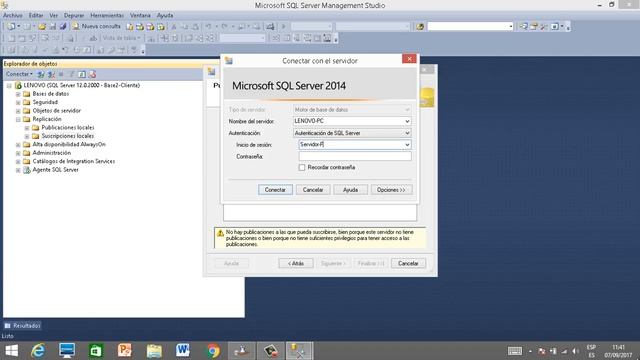Viewport: 640px width, 360px height.
Task: Click the Open File folder icon in toolbar
Action: (42, 27)
